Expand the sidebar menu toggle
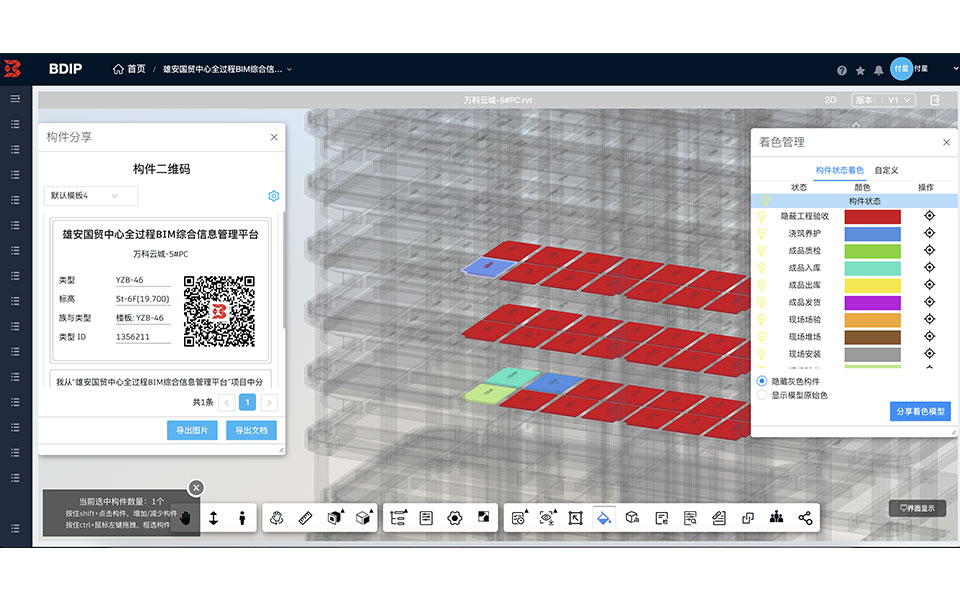 click(15, 99)
